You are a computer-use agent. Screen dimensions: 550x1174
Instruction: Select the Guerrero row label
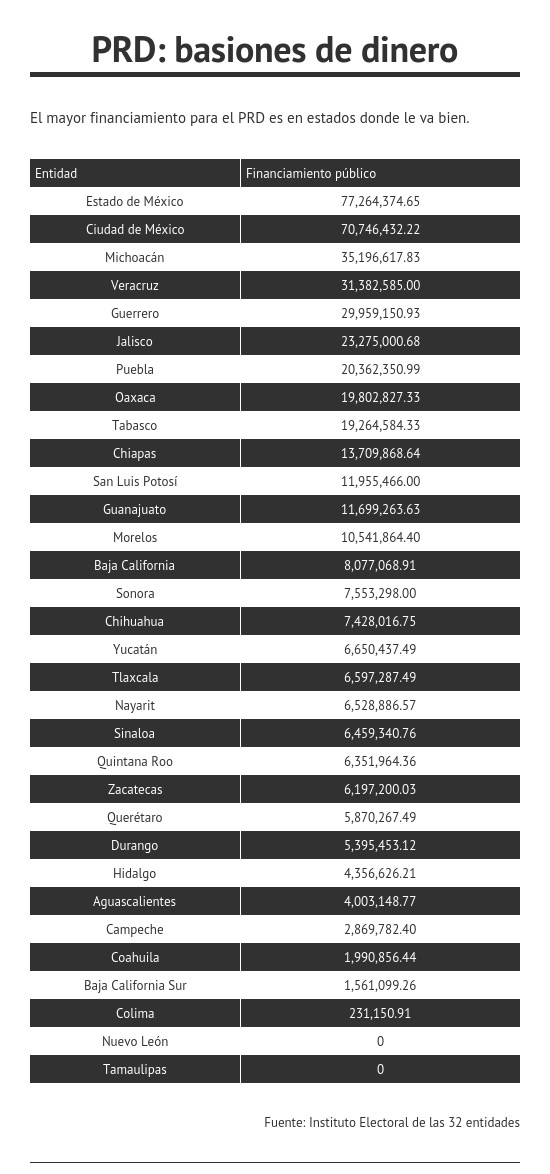[x=135, y=314]
